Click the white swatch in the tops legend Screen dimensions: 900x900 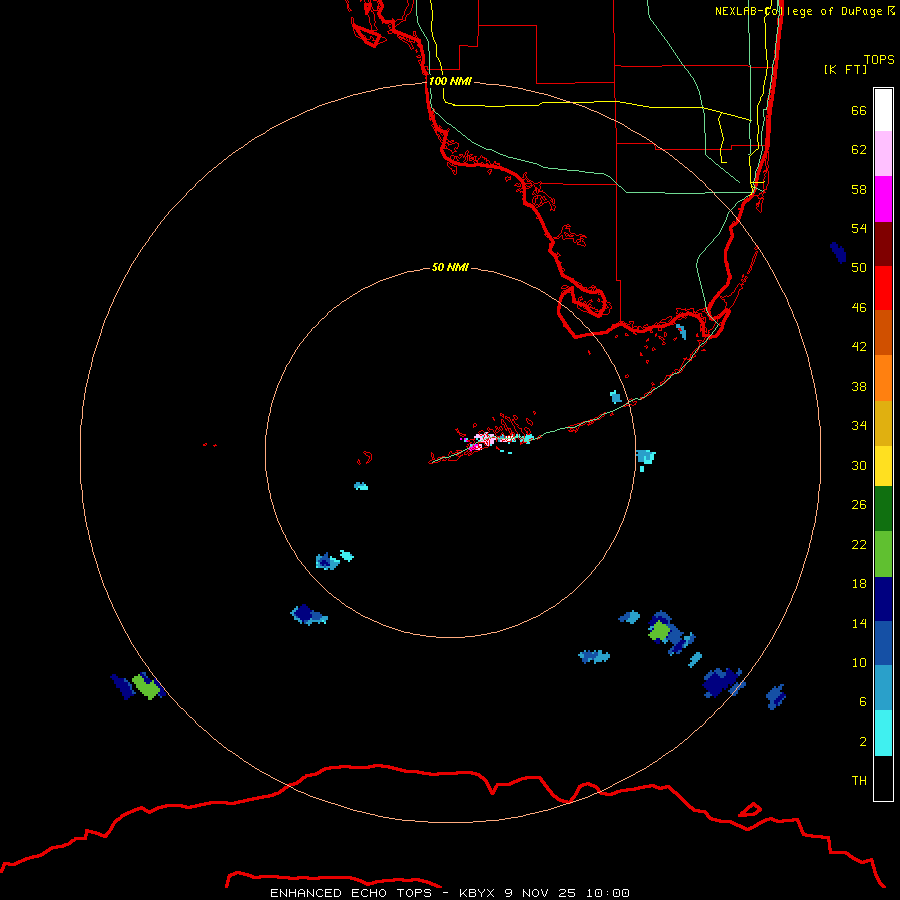tap(883, 110)
